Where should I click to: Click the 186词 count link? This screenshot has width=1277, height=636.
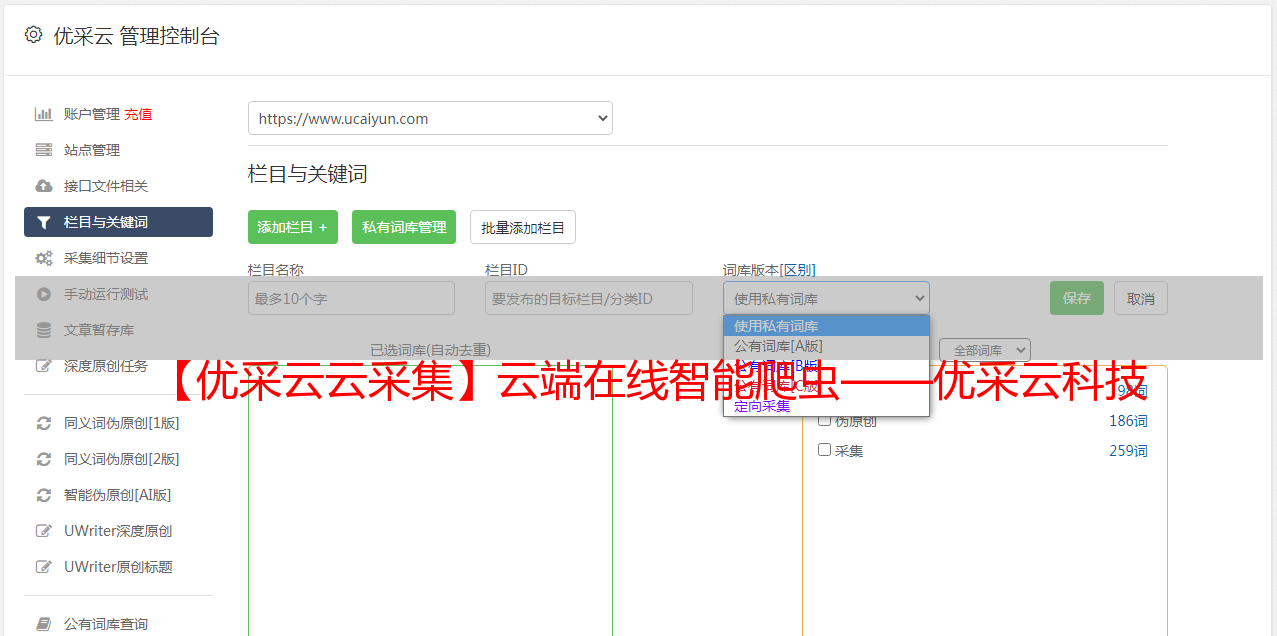[1128, 421]
